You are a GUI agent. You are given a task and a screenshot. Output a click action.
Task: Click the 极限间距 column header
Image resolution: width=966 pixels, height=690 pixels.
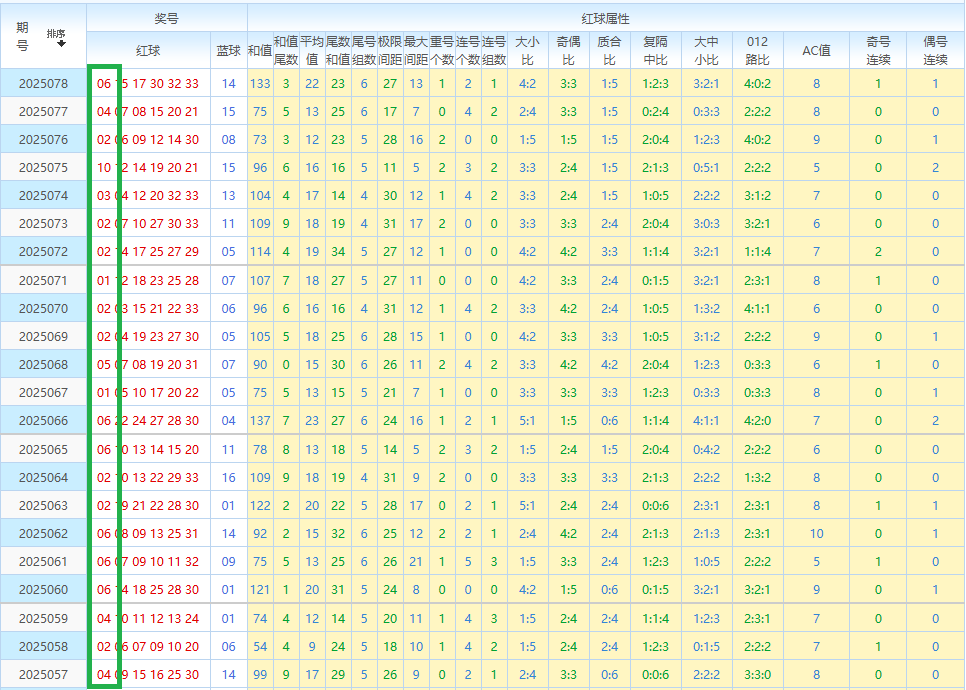click(389, 51)
